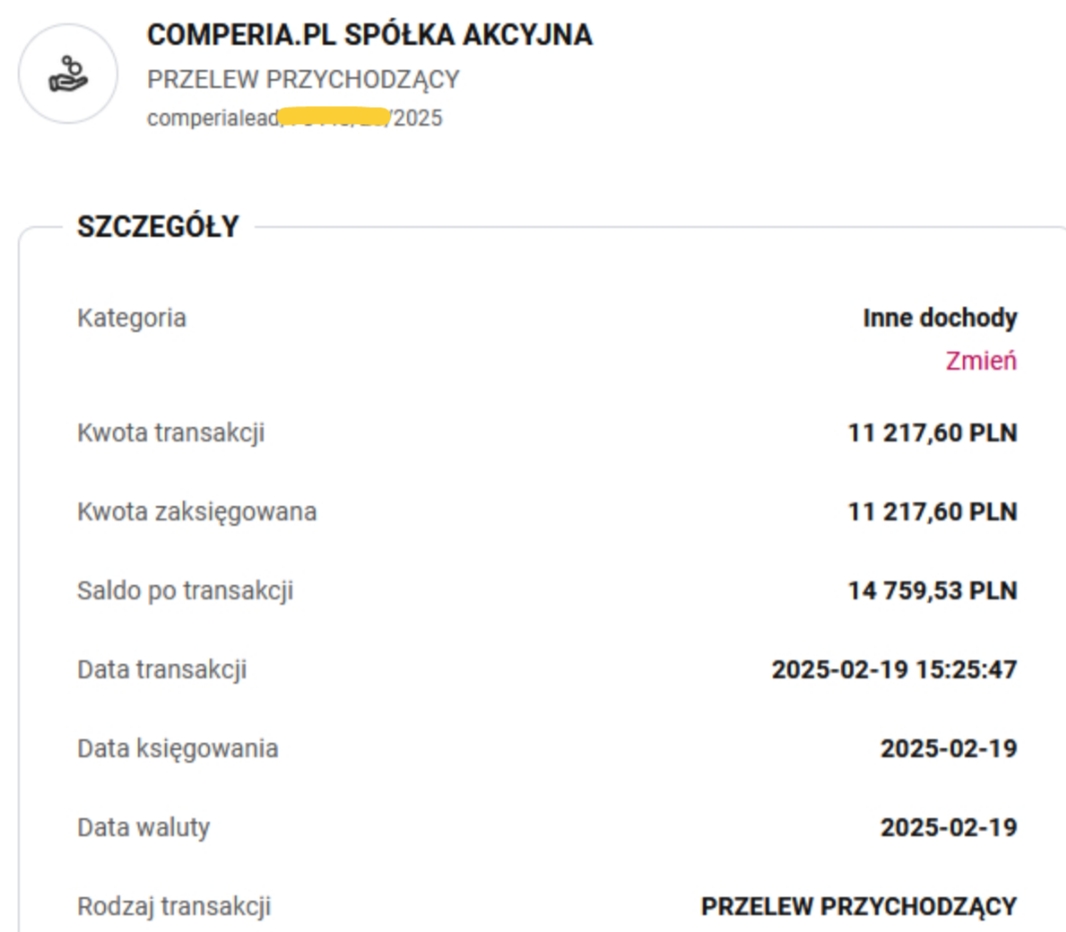Click the Data waluty date value

pyautogui.click(x=948, y=828)
